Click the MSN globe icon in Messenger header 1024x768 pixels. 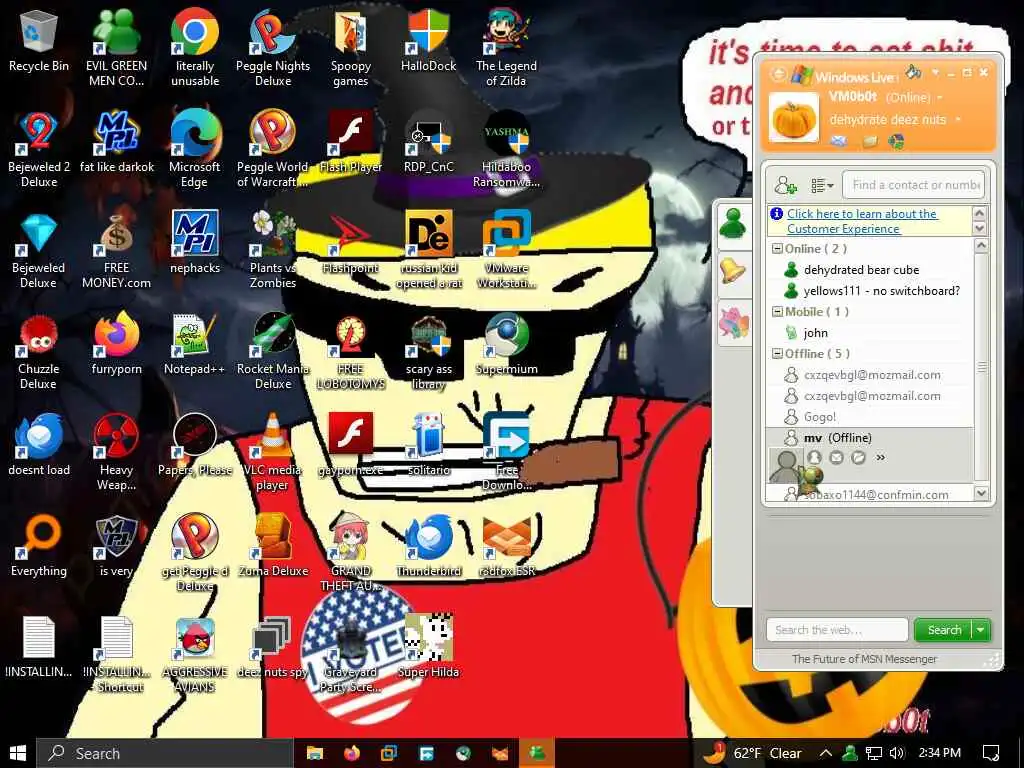pos(897,140)
